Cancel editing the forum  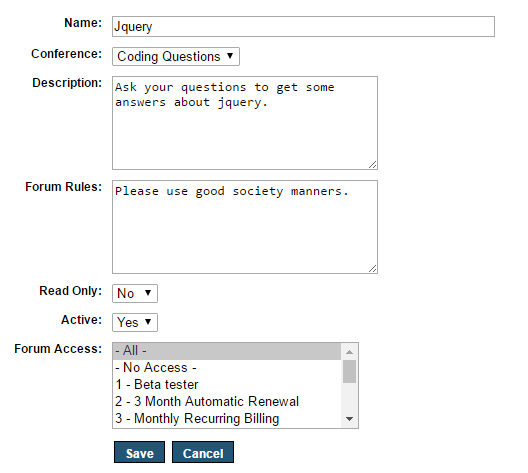[203, 452]
